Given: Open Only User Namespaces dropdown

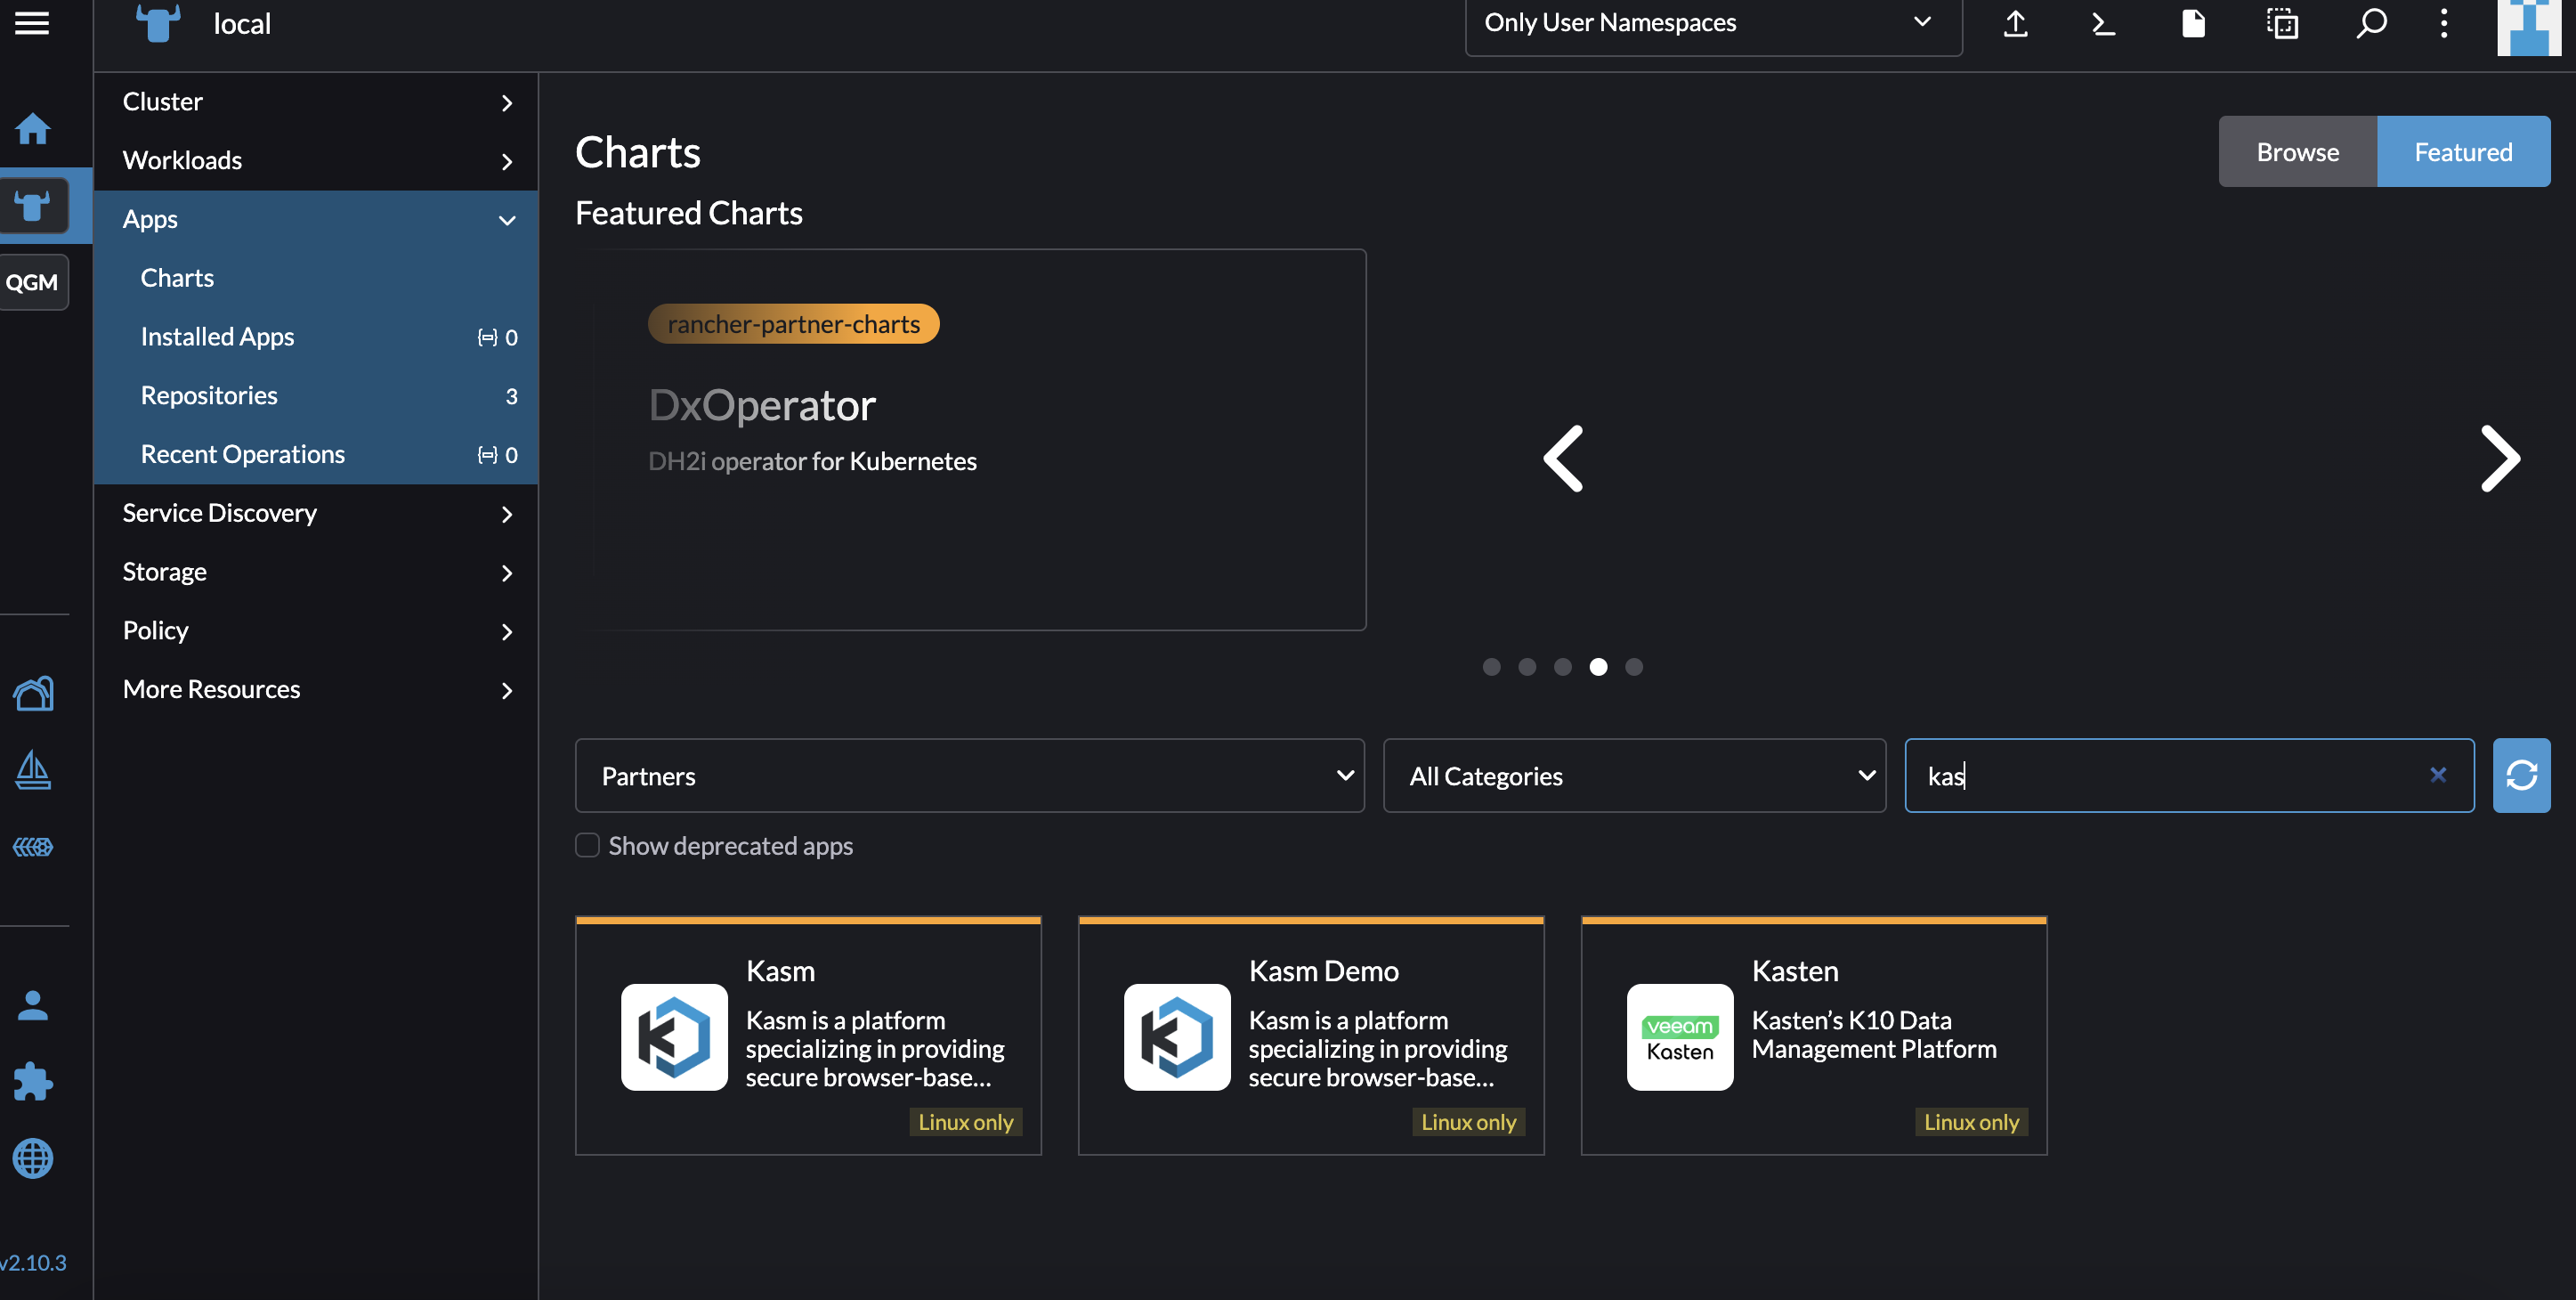Looking at the screenshot, I should tap(1713, 24).
